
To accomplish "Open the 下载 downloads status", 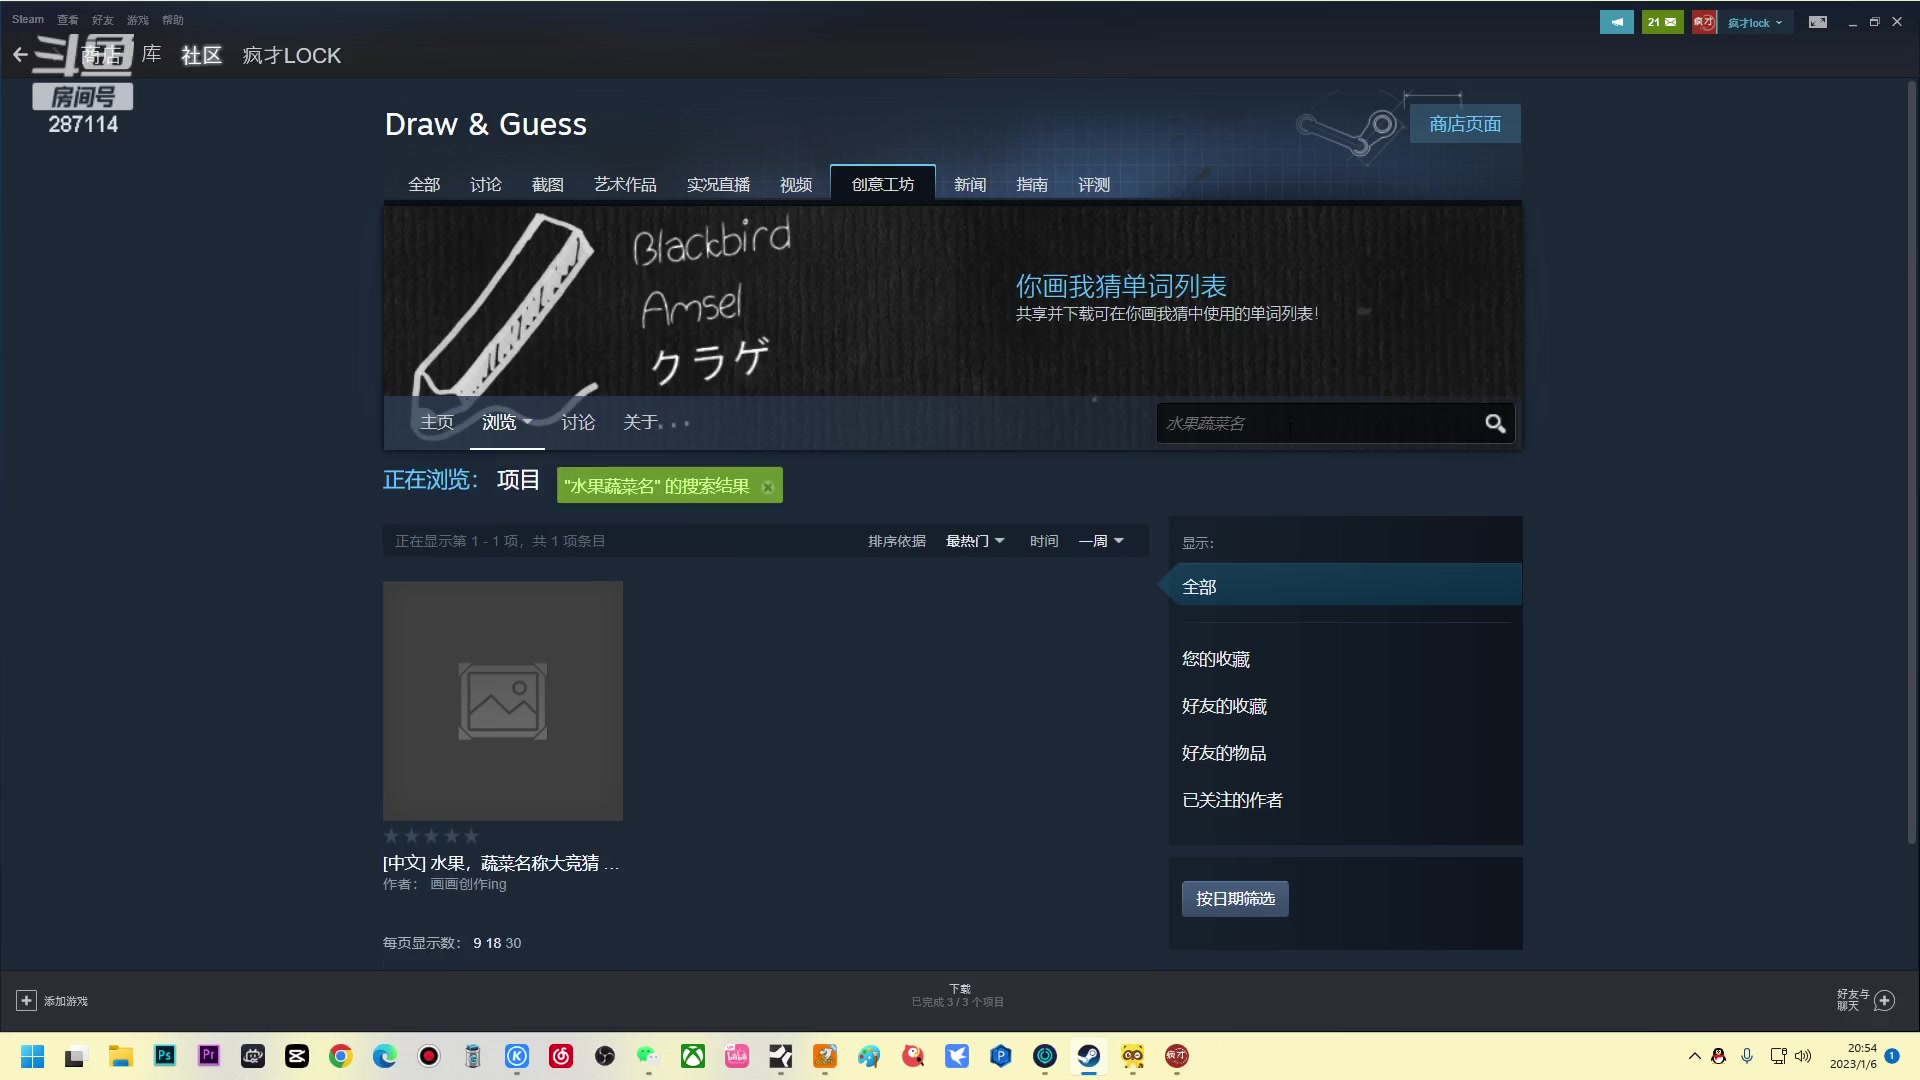I will (958, 995).
